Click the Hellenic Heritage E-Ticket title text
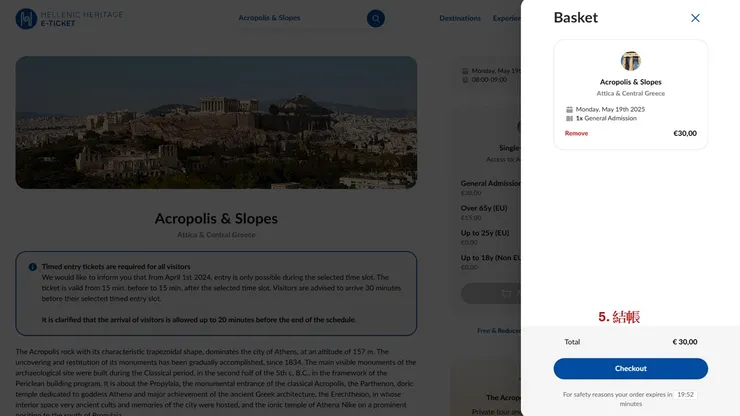This screenshot has height=416, width=740. click(x=82, y=18)
